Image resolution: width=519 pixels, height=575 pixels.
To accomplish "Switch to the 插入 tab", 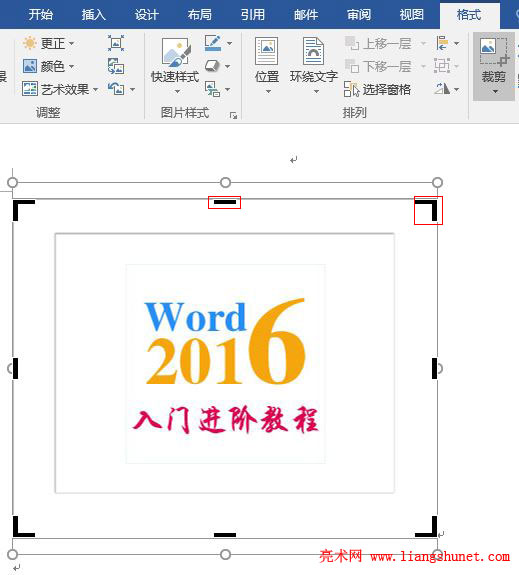I will click(93, 14).
